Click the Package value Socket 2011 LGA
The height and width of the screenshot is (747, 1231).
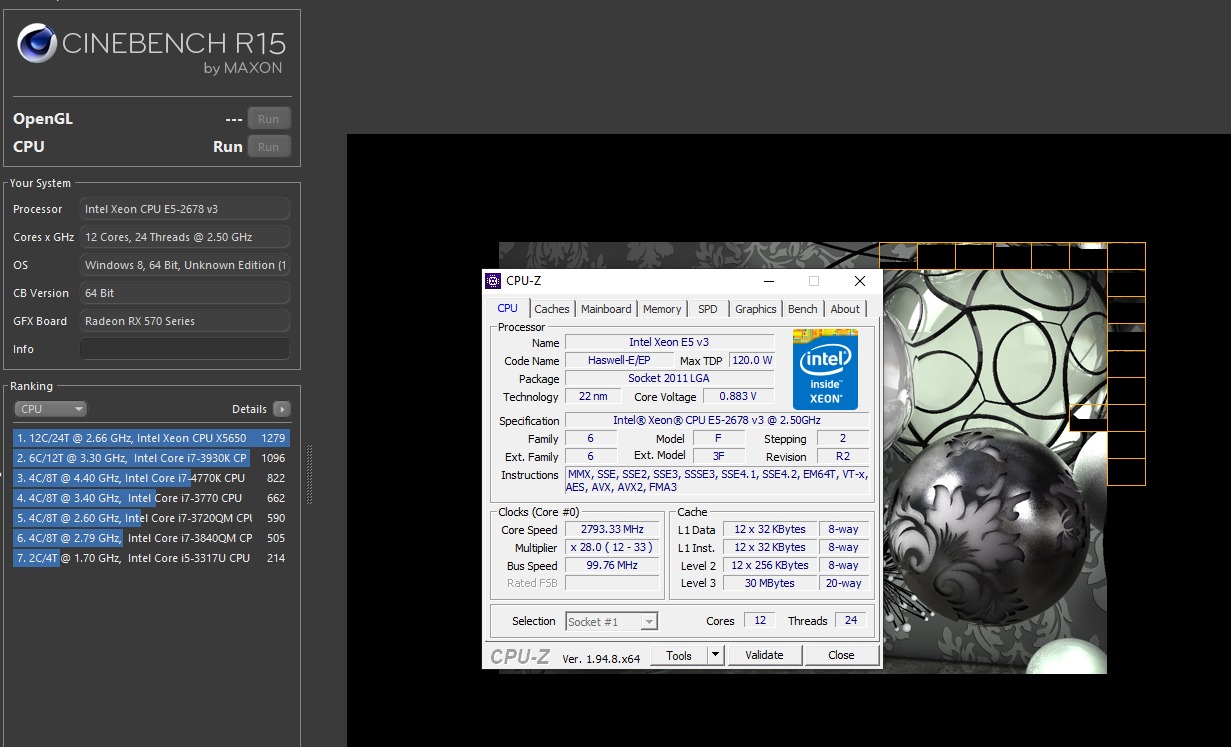[x=669, y=378]
